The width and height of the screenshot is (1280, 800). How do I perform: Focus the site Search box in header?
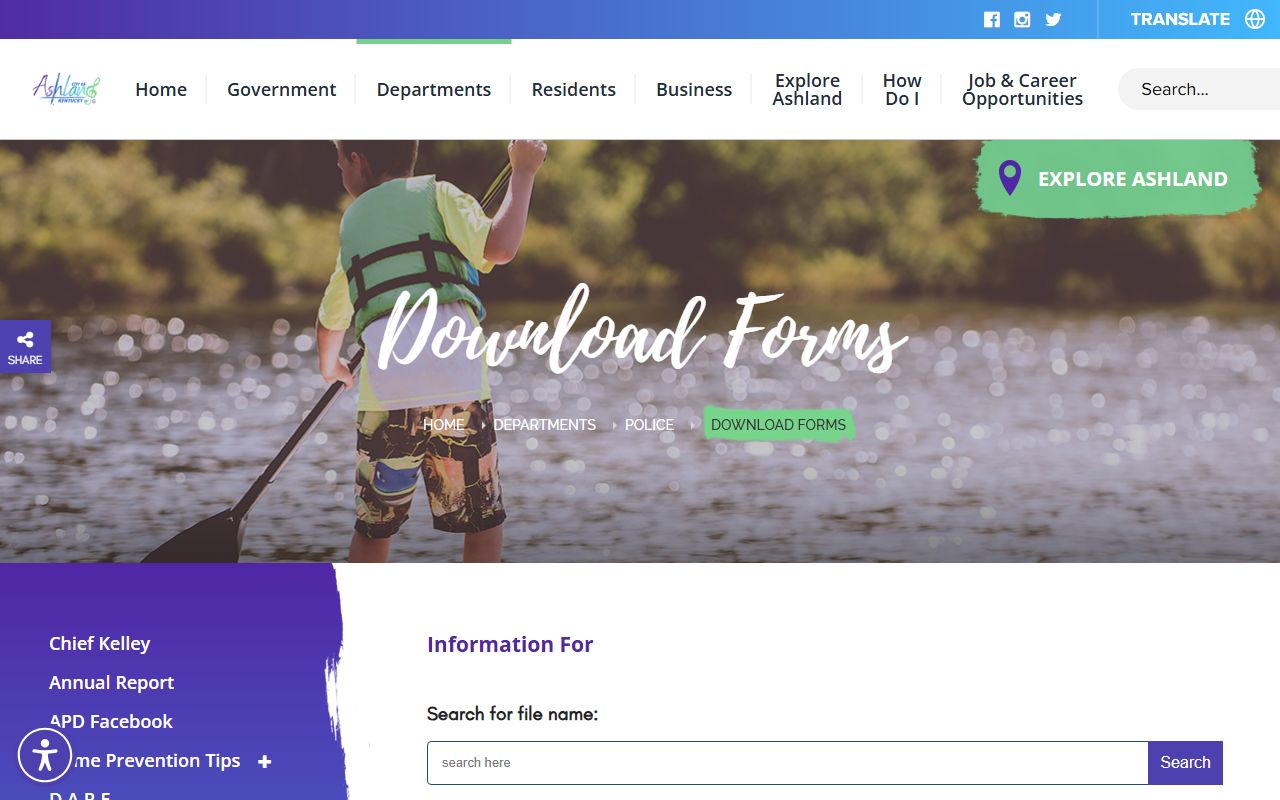[x=1199, y=89]
